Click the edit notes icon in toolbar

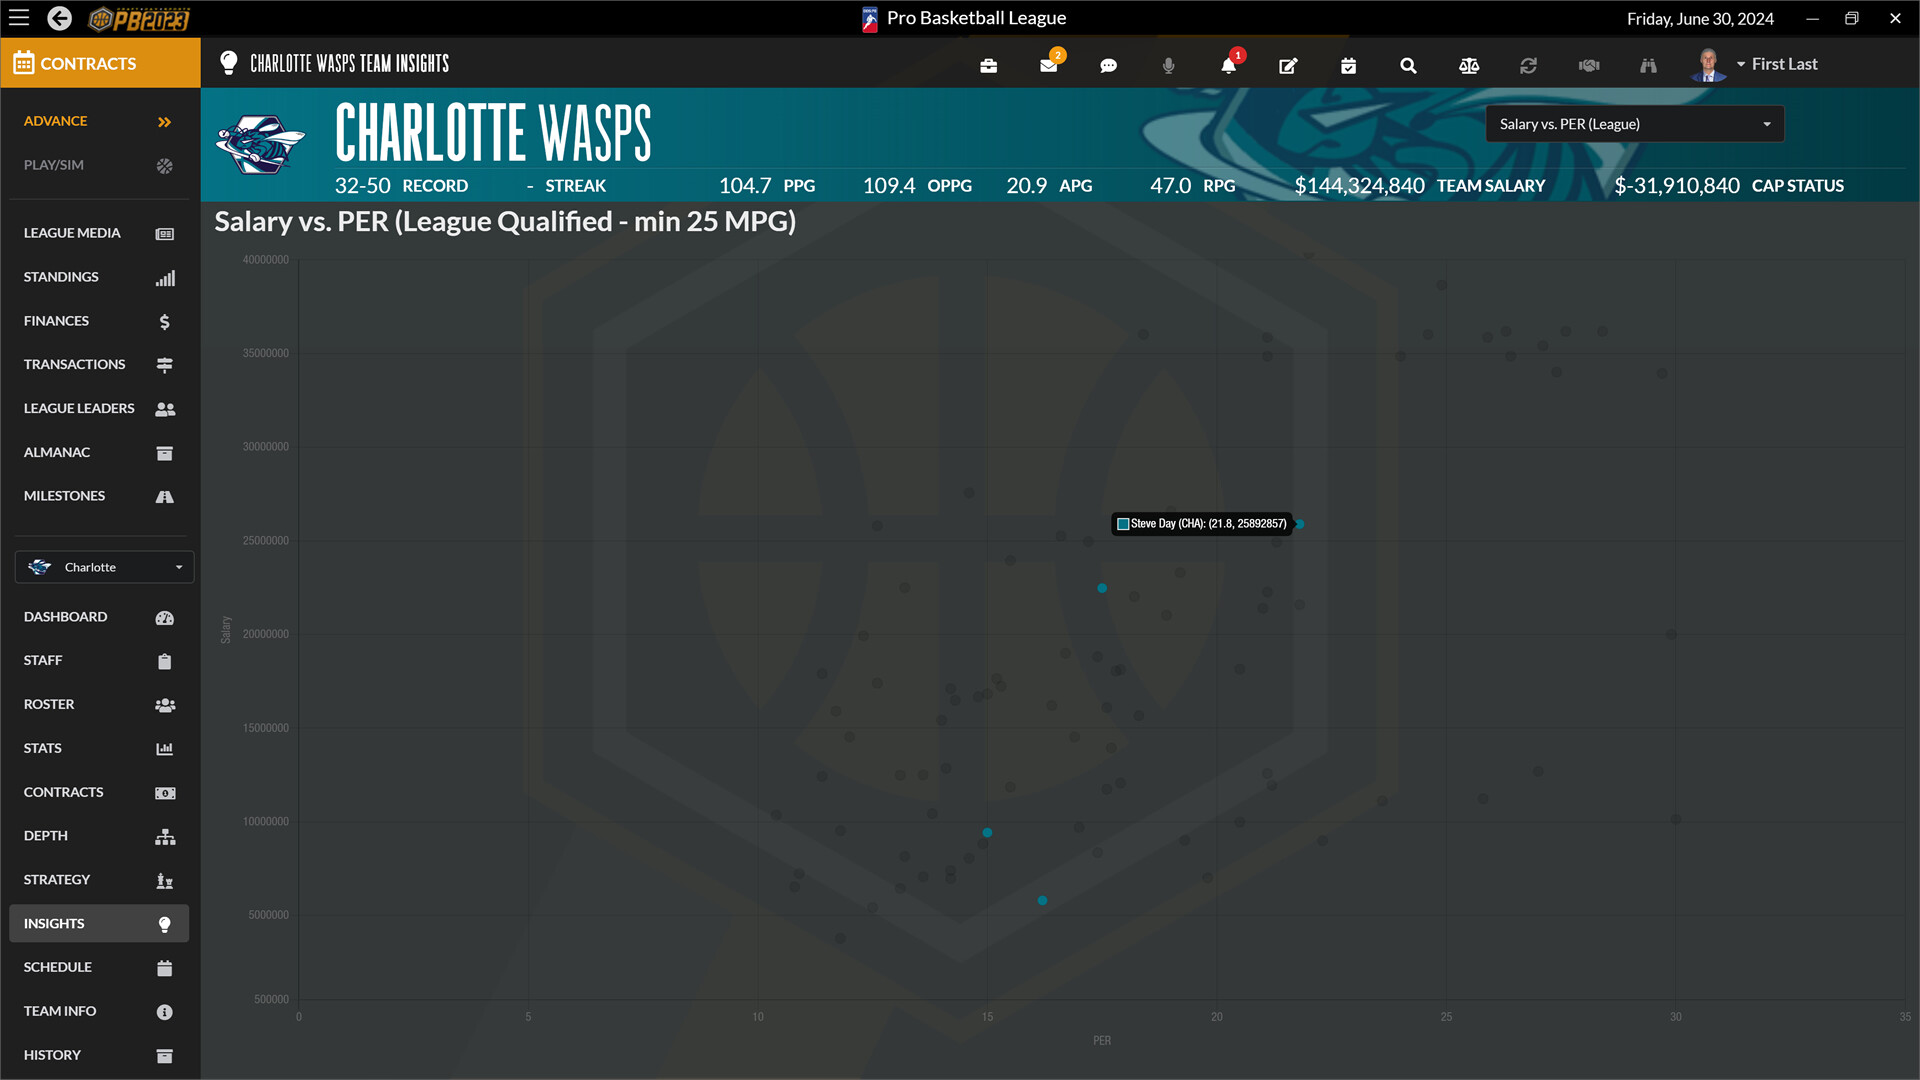pos(1288,64)
